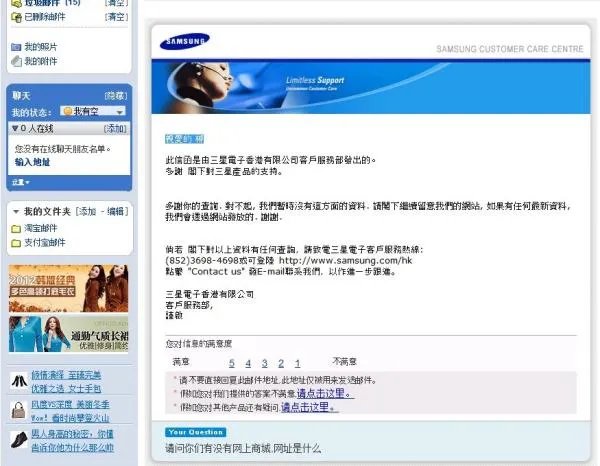
Task: Click http://www.samsung.com/hk URL text
Action: tap(346, 261)
